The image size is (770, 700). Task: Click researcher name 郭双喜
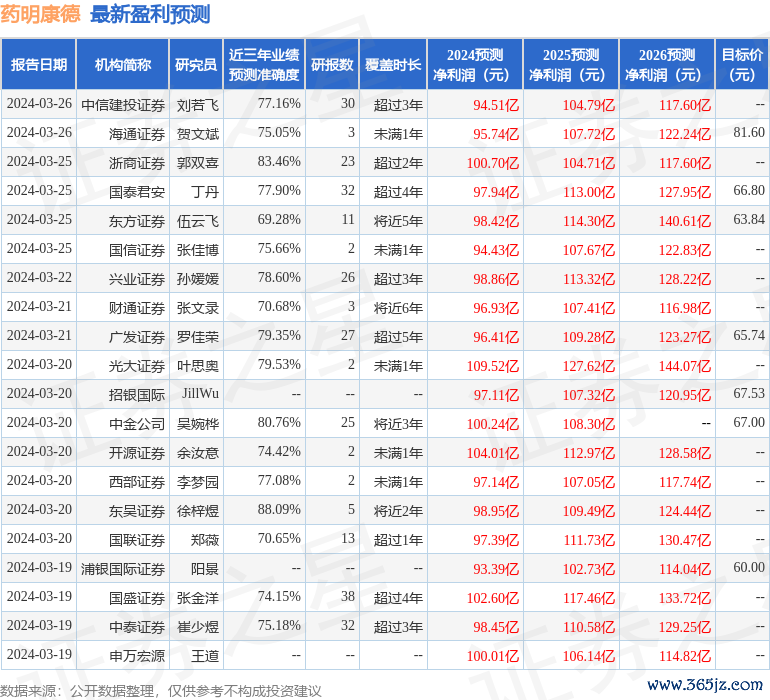198,163
